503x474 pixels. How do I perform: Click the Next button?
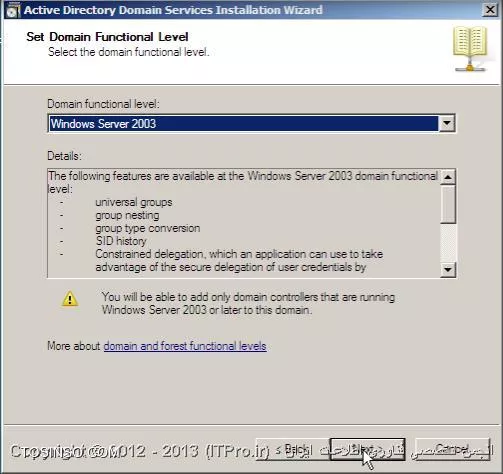(368, 449)
